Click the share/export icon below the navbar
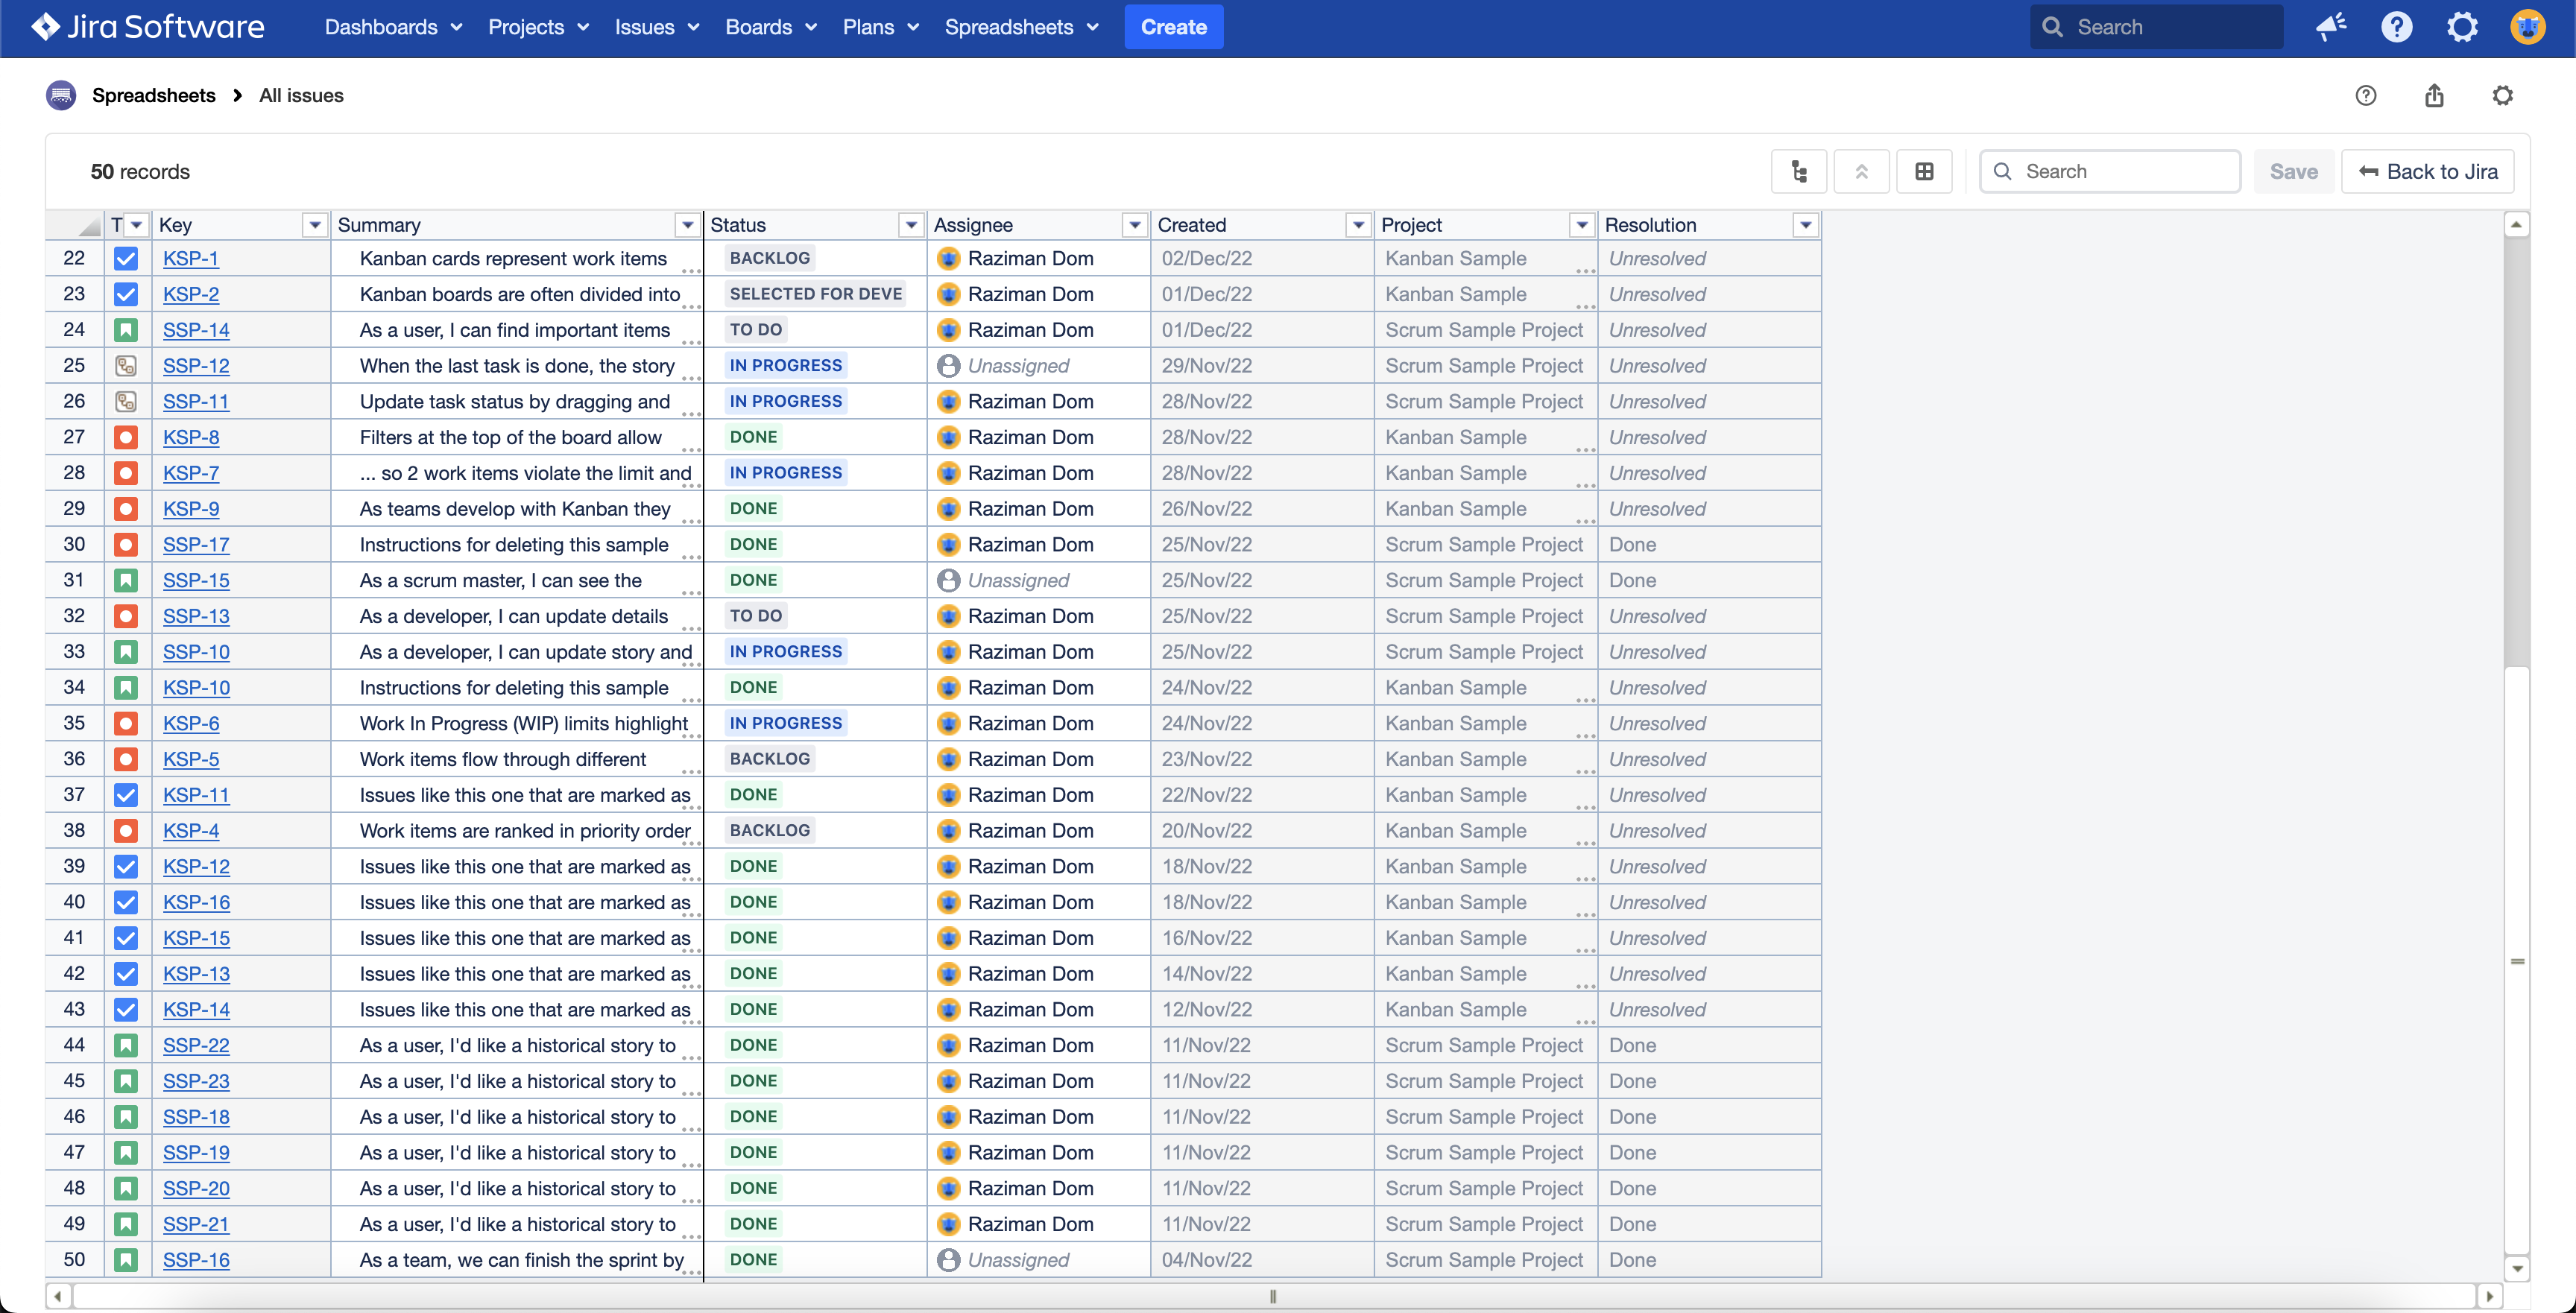Screen dimensions: 2576x1313 pyautogui.click(x=2434, y=95)
